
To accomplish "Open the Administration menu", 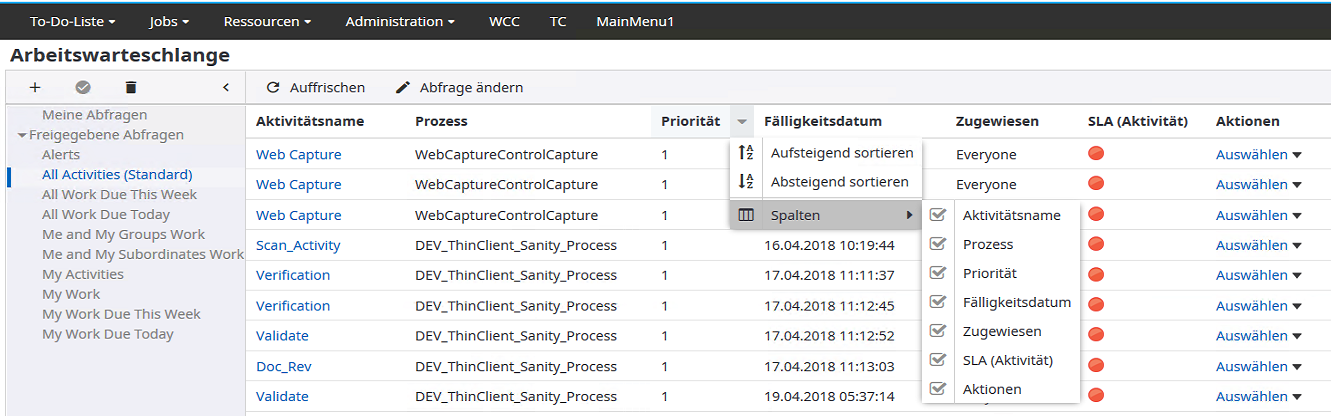I will [x=400, y=21].
